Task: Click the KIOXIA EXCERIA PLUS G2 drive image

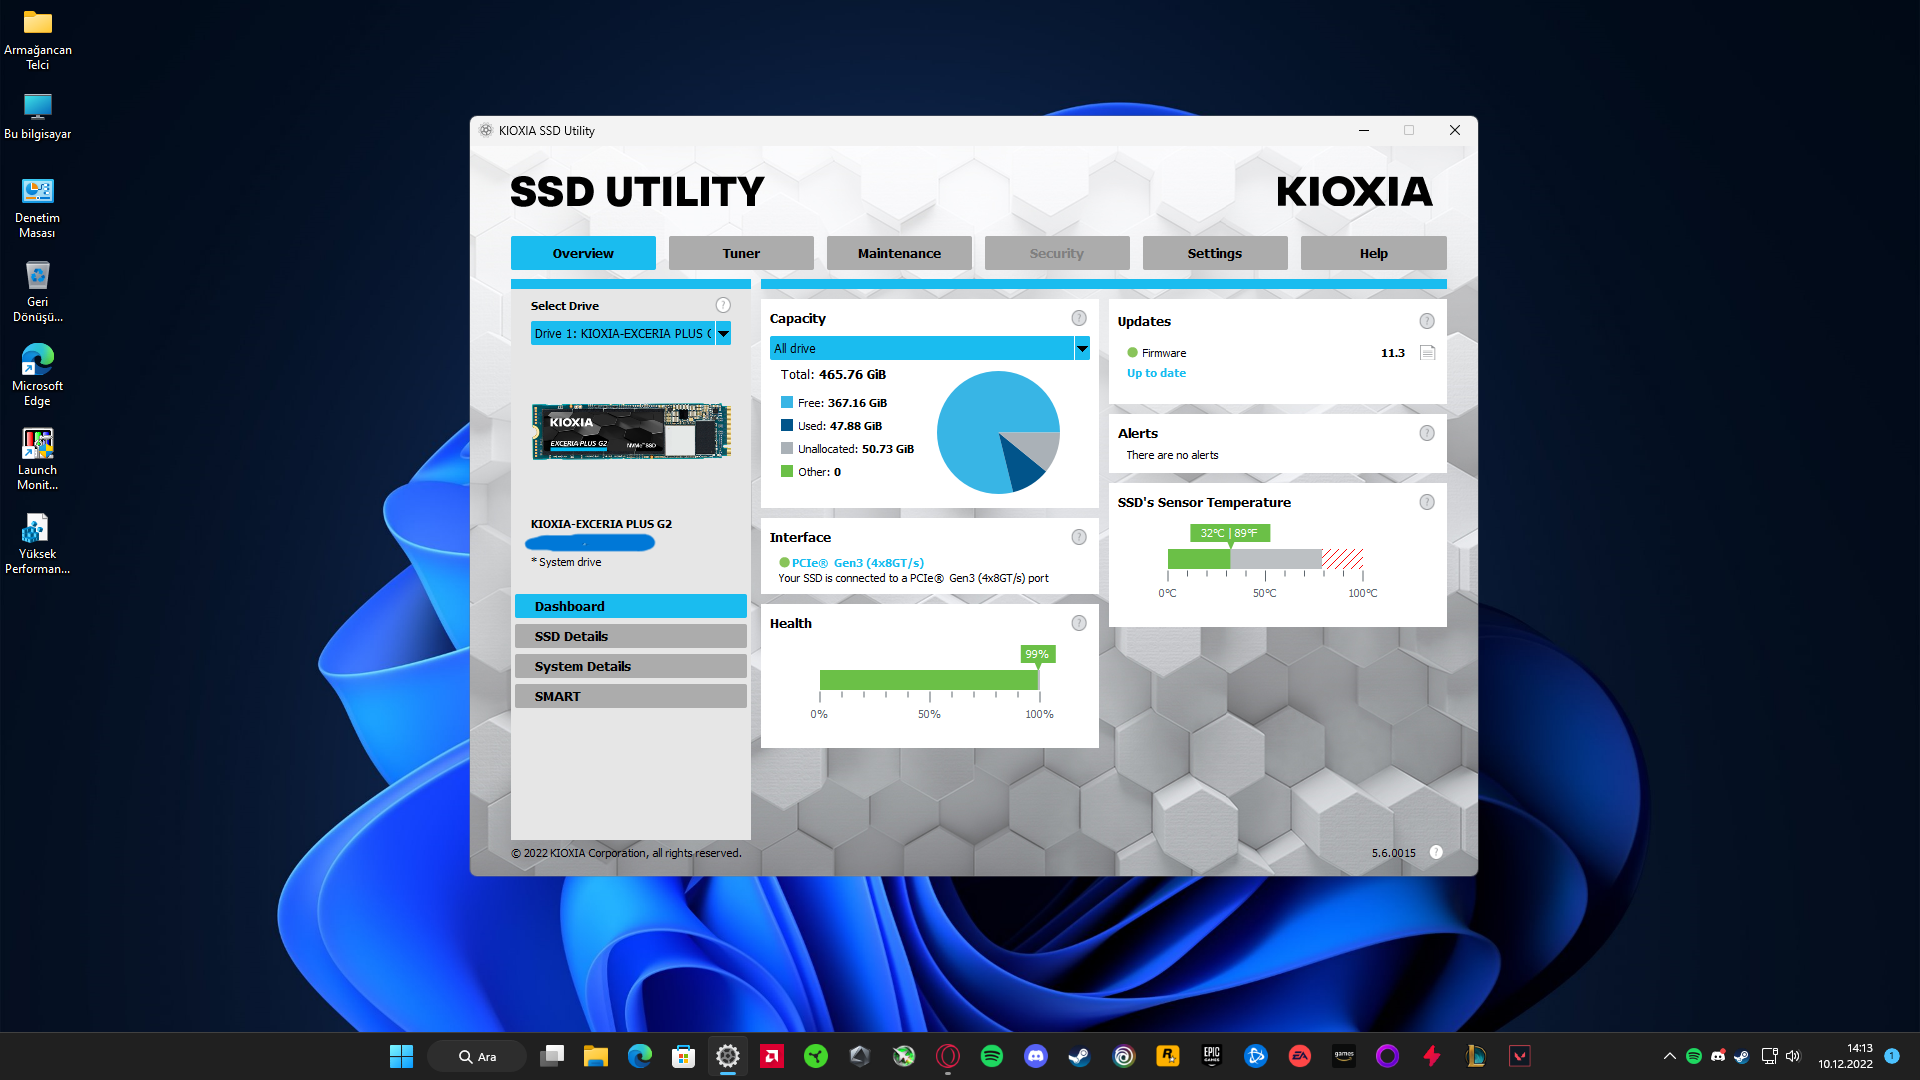Action: 631,431
